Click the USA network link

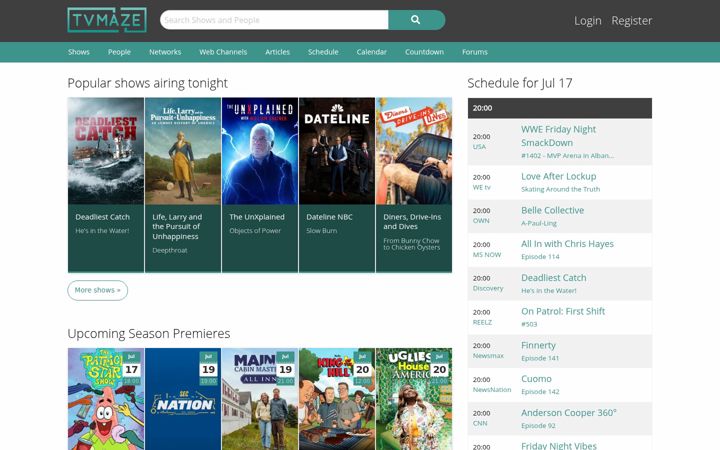479,146
